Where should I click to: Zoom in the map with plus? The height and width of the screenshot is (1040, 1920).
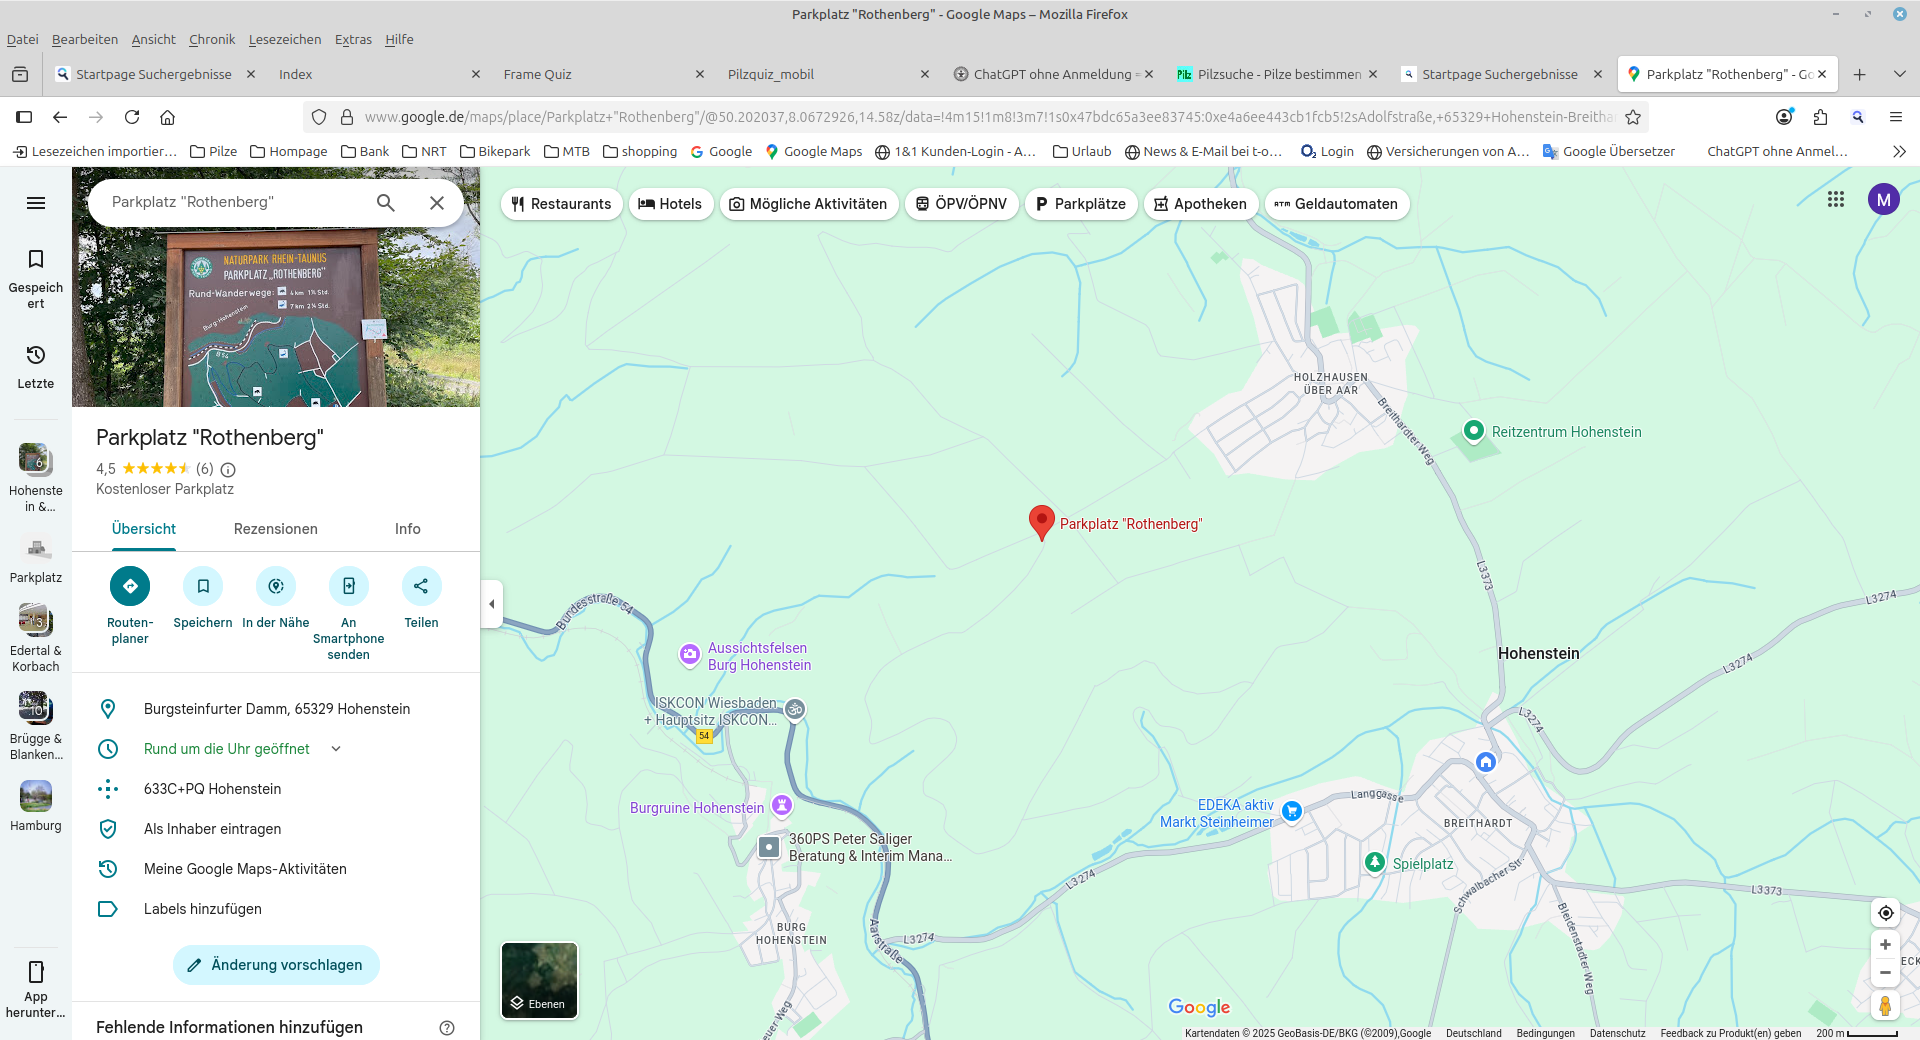1885,945
